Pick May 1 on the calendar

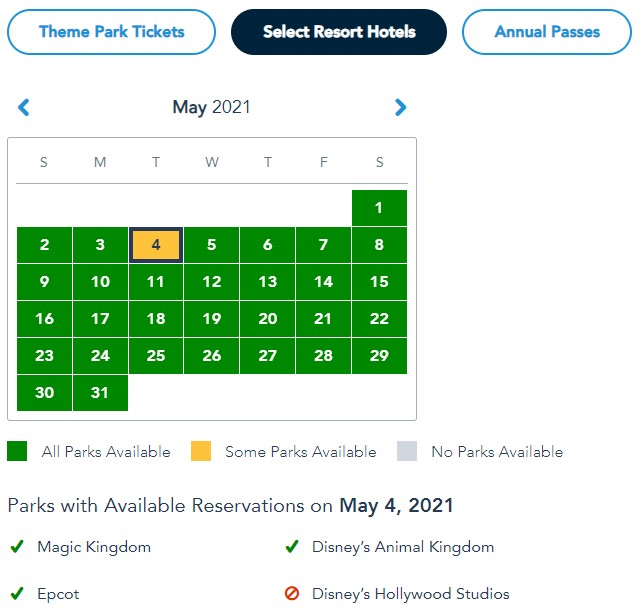pyautogui.click(x=379, y=208)
